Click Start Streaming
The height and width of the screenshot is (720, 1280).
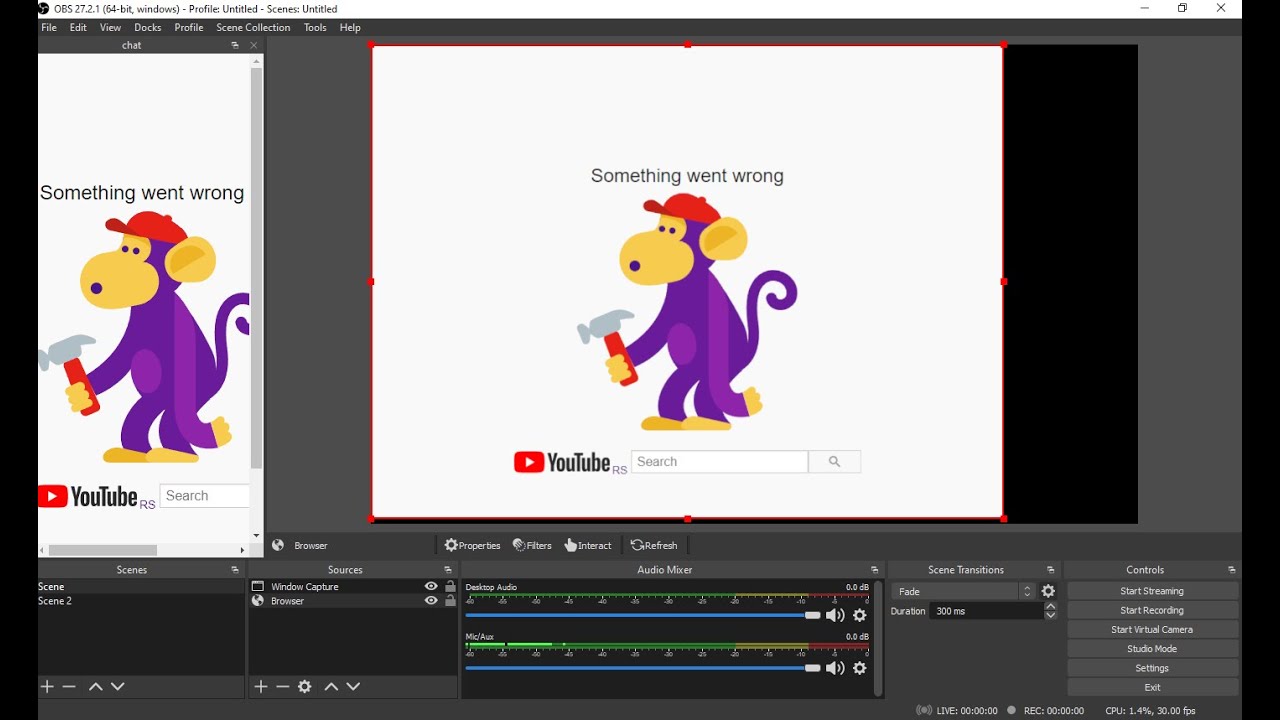1152,592
